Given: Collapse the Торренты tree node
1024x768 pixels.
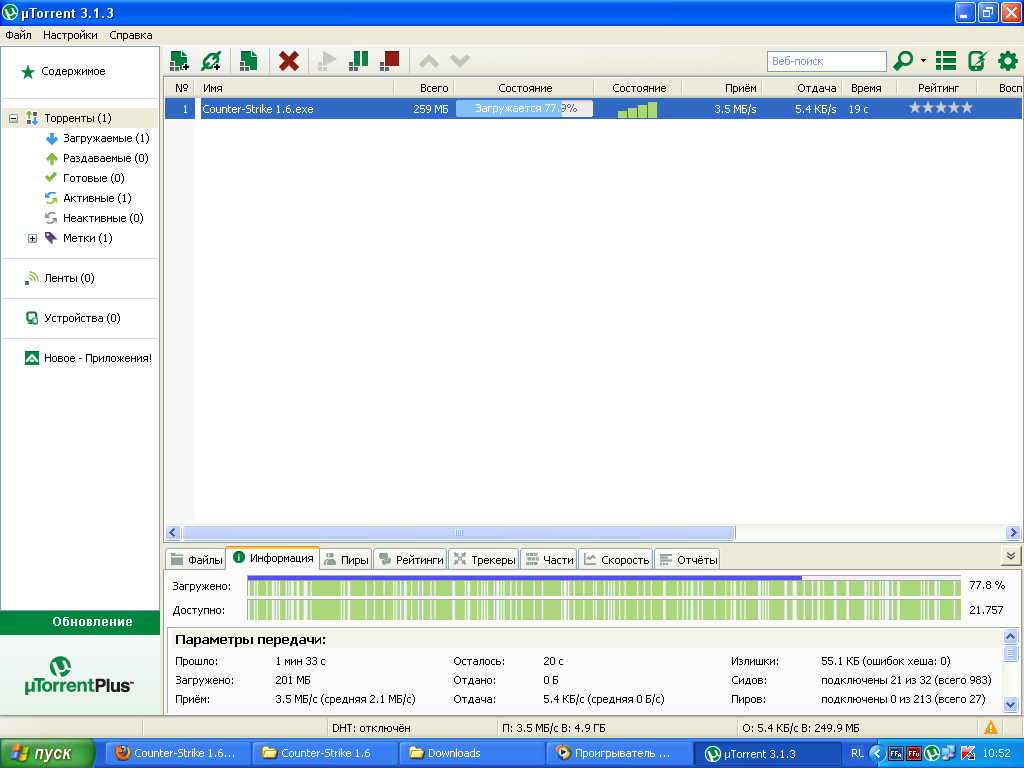Looking at the screenshot, I should point(13,118).
